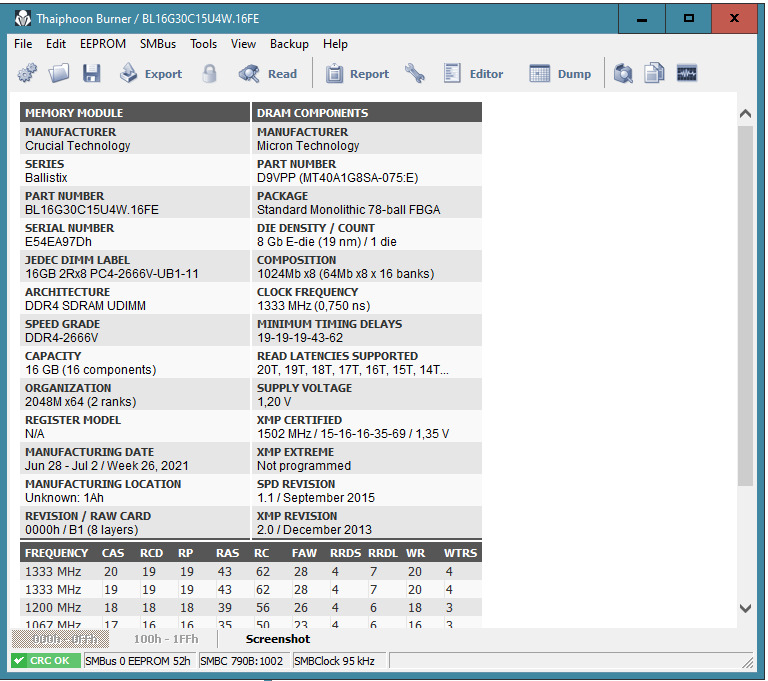Screen dimensions: 768x681
Task: Click SMBus 0 EEPROM 52h status field
Action: [140, 661]
